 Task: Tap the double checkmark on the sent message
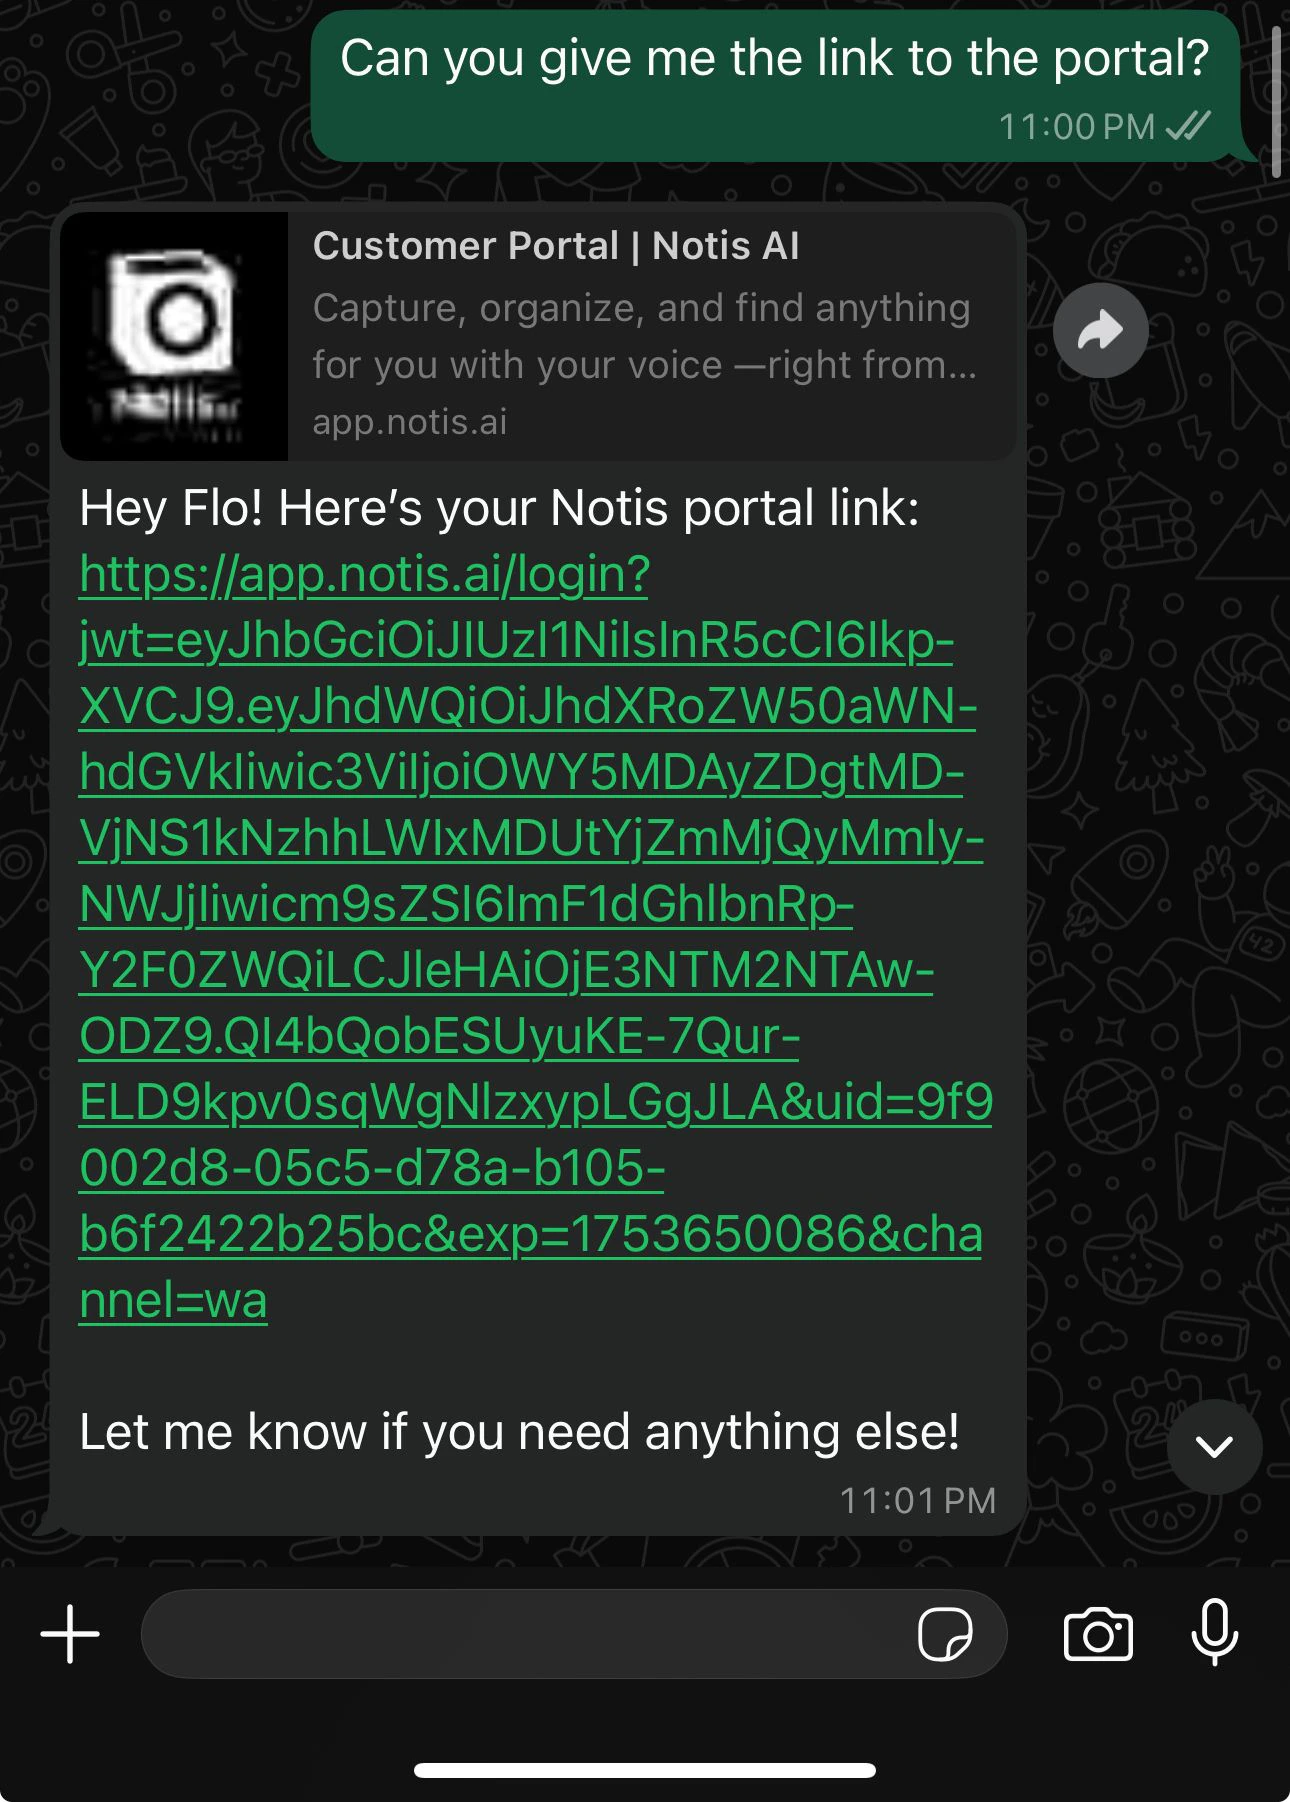point(1190,126)
